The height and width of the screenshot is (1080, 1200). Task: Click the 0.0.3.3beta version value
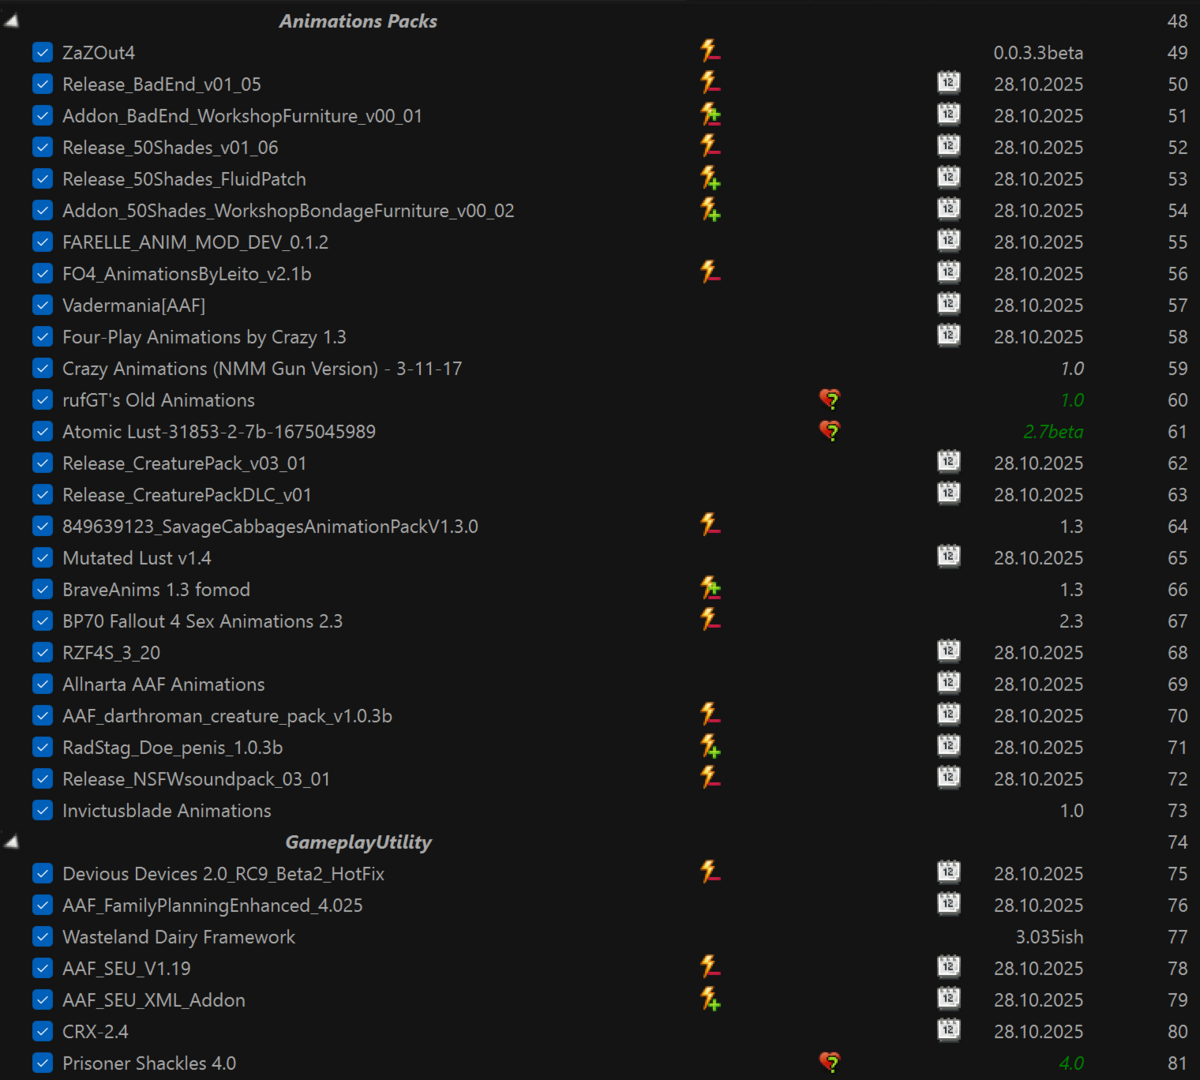[1038, 53]
